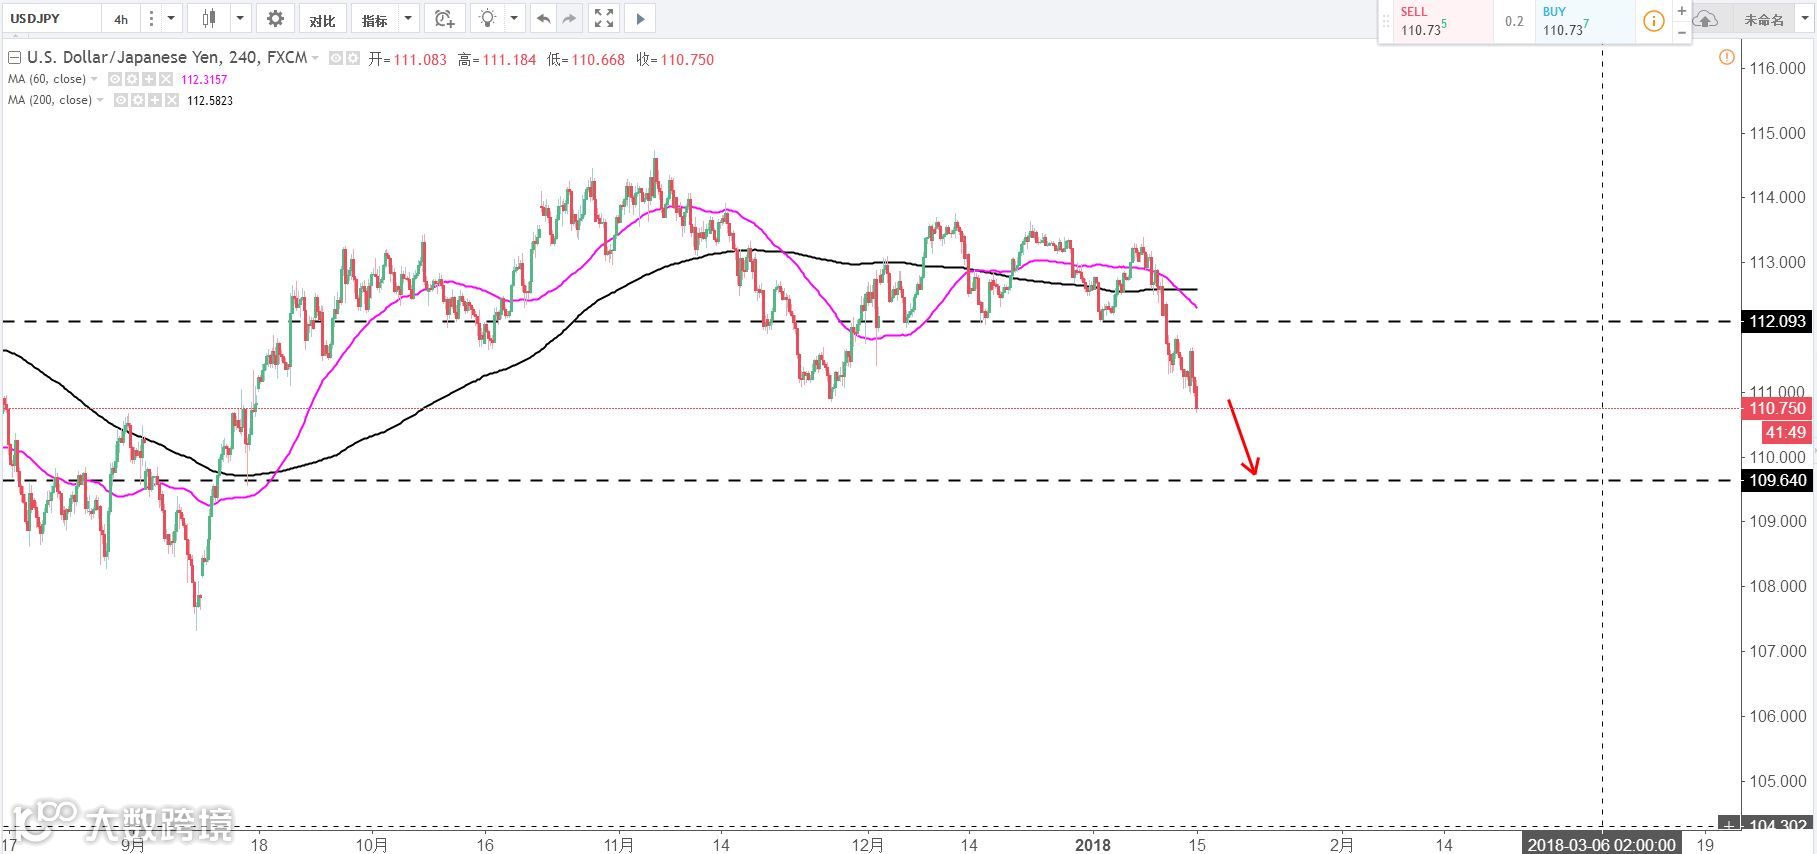Click the 116.000 price scale label
The image size is (1817, 854).
pos(1777,68)
